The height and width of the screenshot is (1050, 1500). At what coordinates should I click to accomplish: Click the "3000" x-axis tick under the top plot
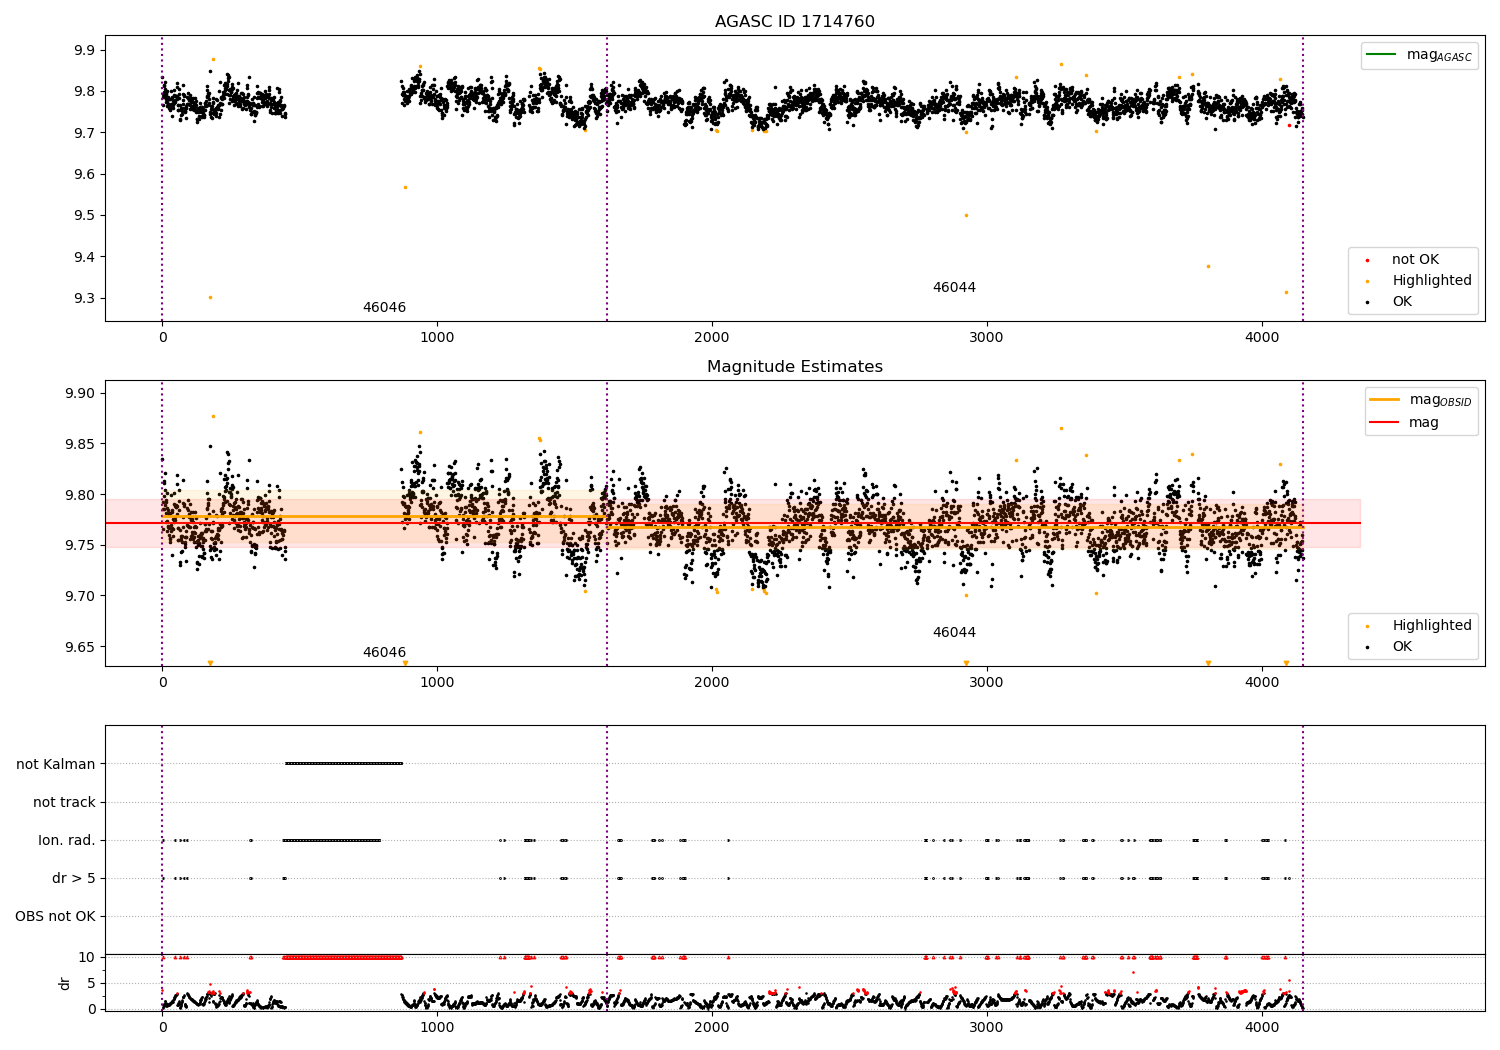pos(987,337)
